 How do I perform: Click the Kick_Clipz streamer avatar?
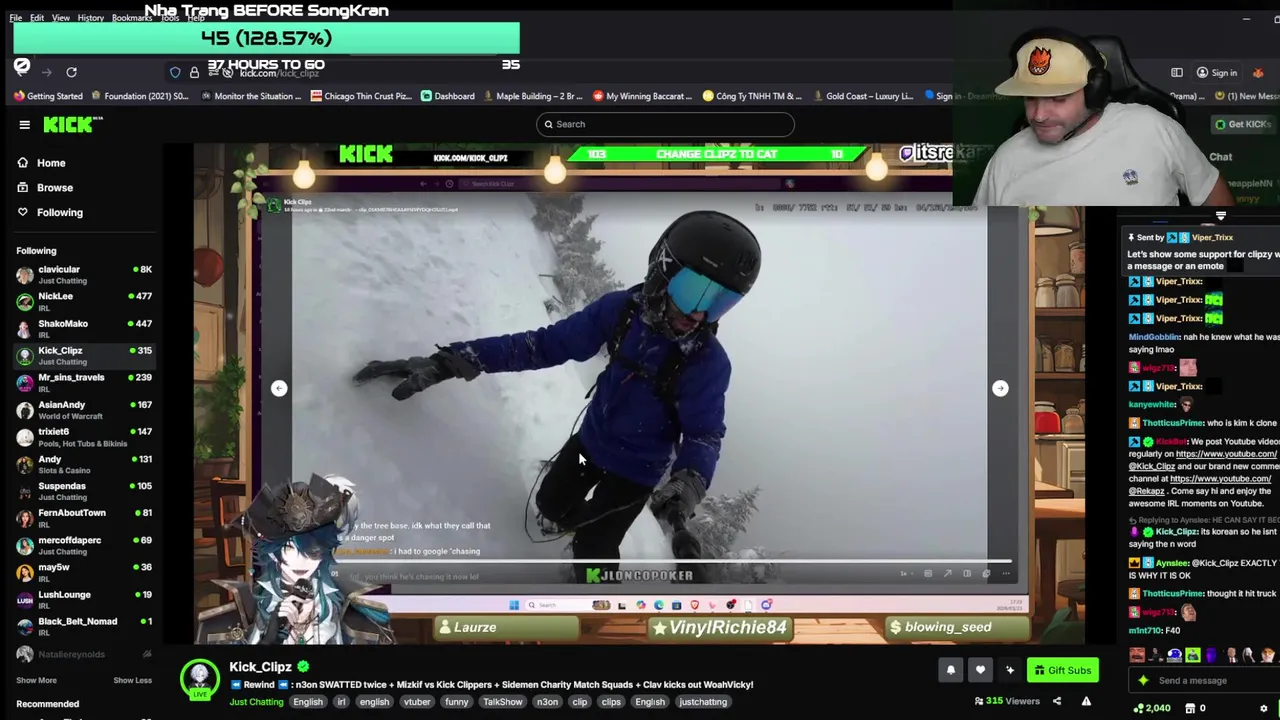[200, 679]
